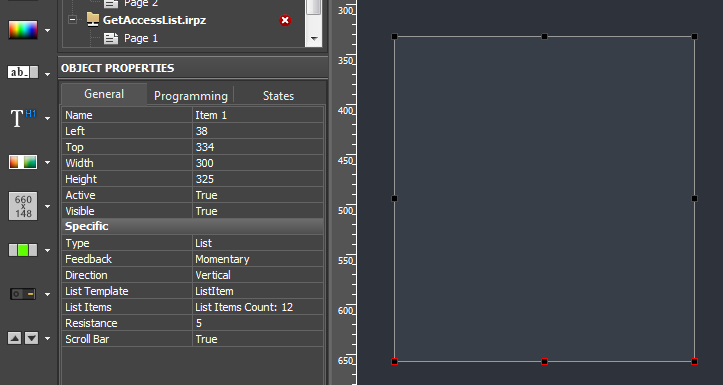723x385 pixels.
Task: Select Page 1 under GetAccessList.irpz
Action: pos(141,38)
